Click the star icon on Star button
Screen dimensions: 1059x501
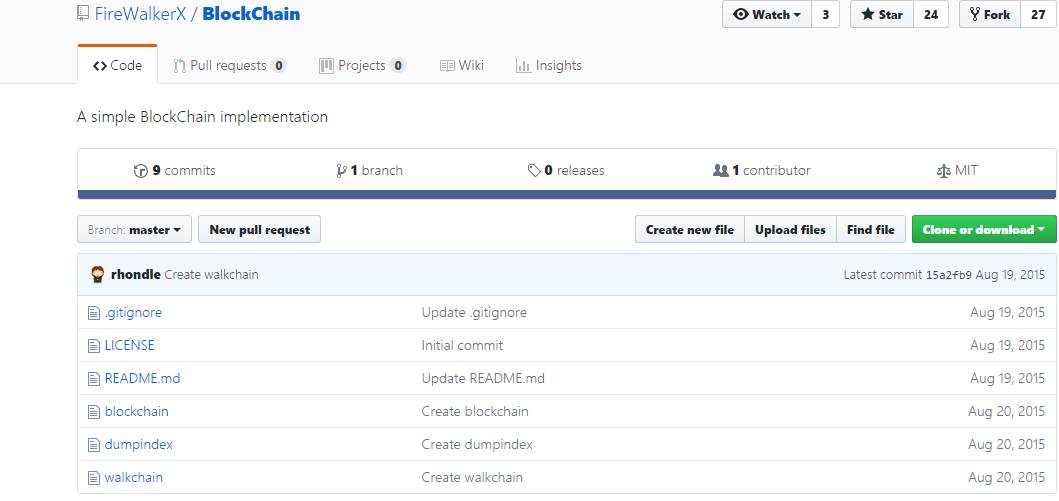868,14
